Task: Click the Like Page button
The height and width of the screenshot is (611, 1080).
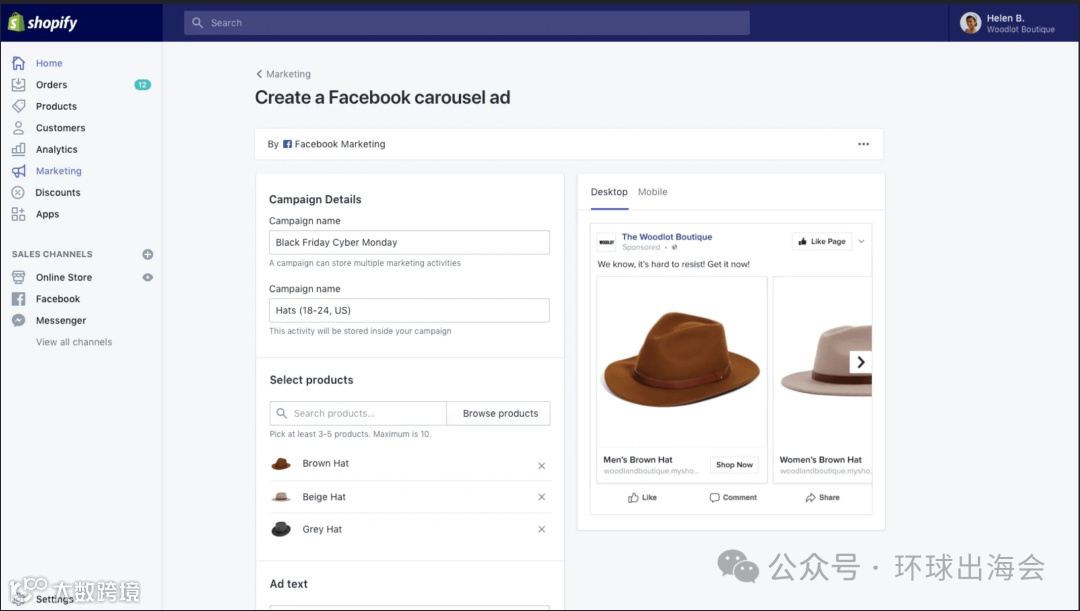Action: tap(822, 241)
